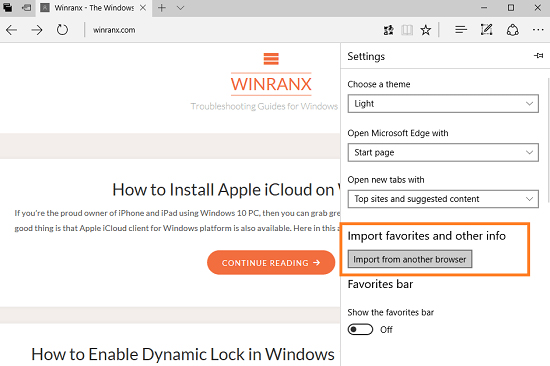Open the WINRANX hamburger menu icon
The height and width of the screenshot is (366, 550).
[x=271, y=59]
